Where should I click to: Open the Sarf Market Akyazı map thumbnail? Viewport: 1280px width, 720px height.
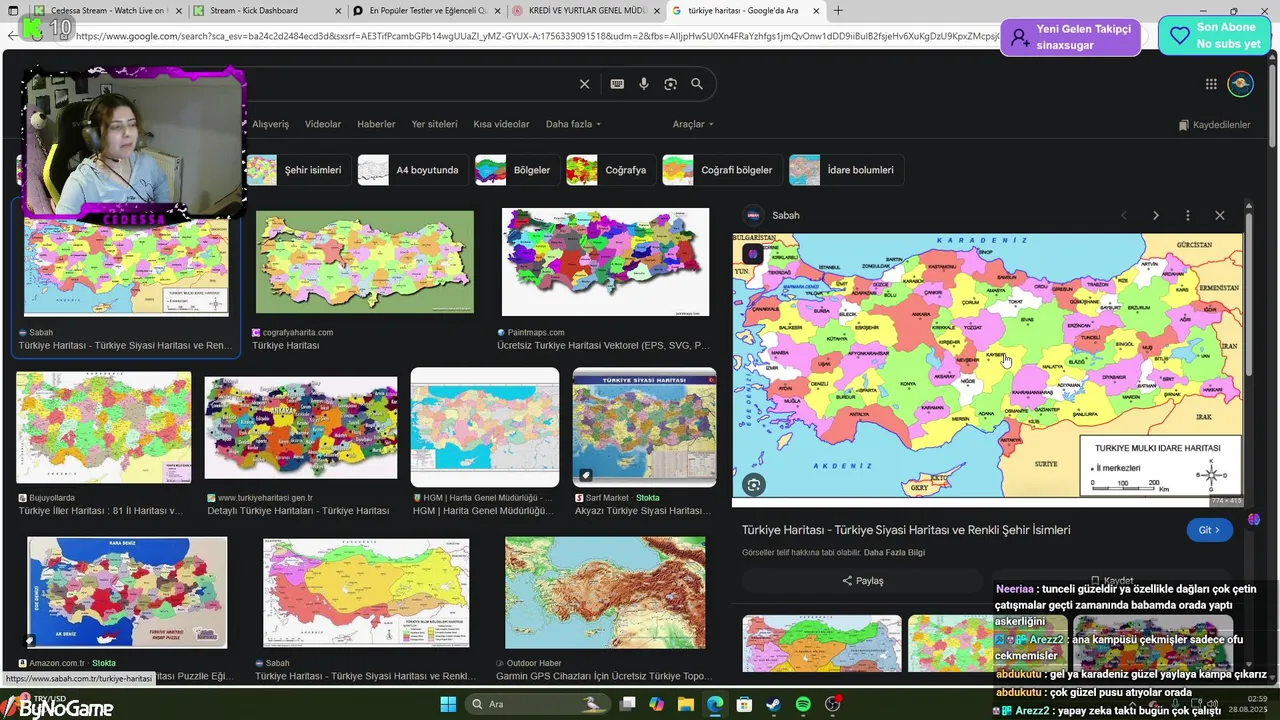click(644, 427)
